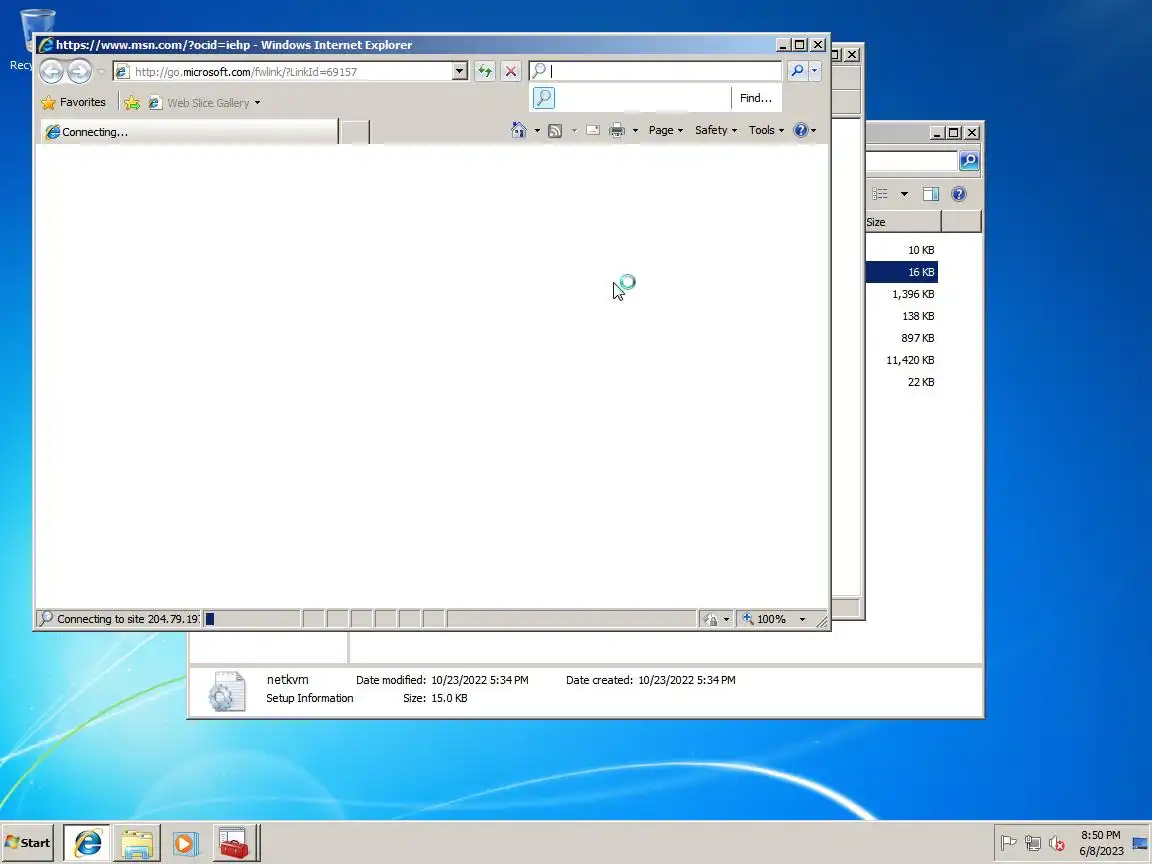The height and width of the screenshot is (864, 1152).
Task: Click the red toolbox taskbar icon
Action: pos(235,843)
